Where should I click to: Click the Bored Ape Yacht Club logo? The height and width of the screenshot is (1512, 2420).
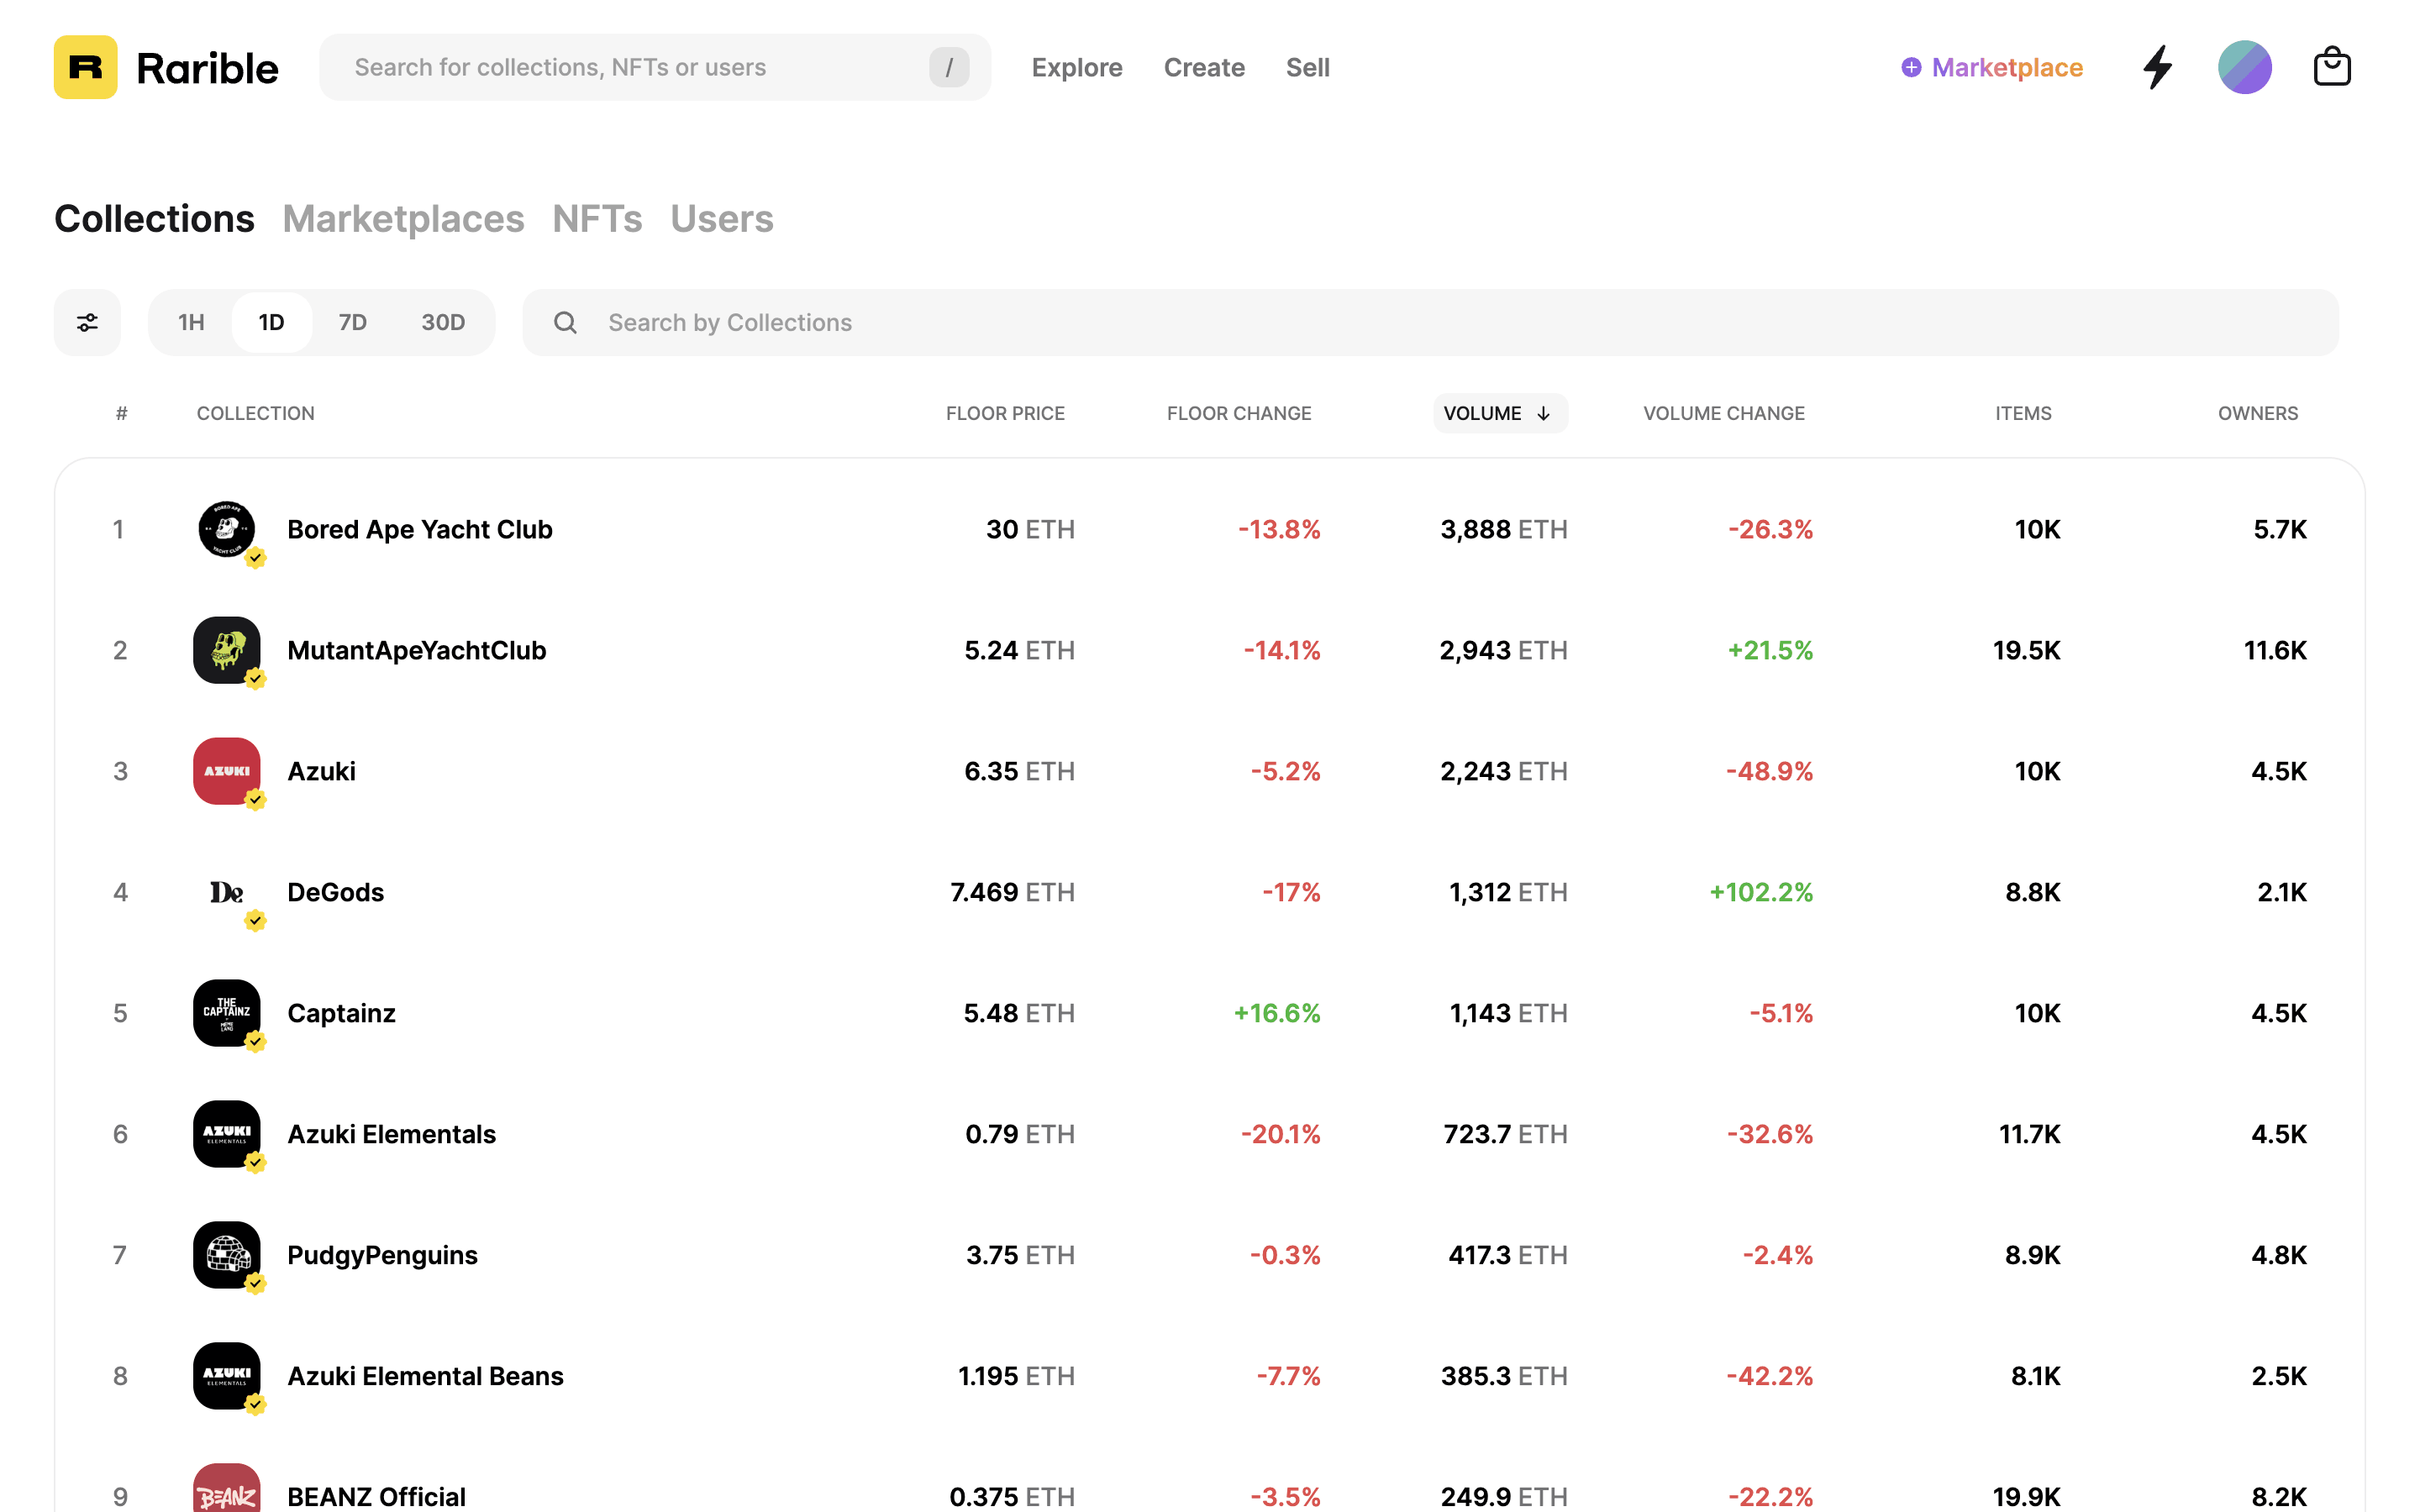(227, 529)
